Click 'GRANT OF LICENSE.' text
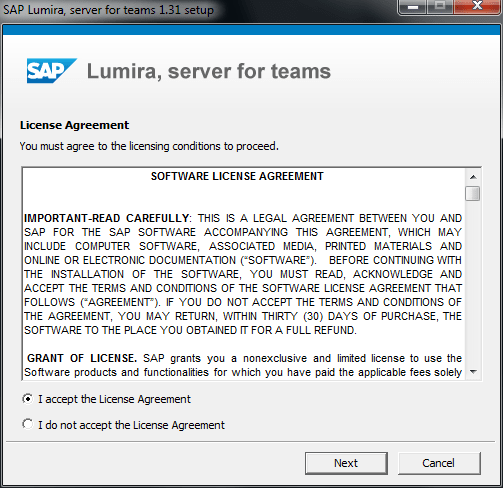The width and height of the screenshot is (503, 488). [x=82, y=358]
